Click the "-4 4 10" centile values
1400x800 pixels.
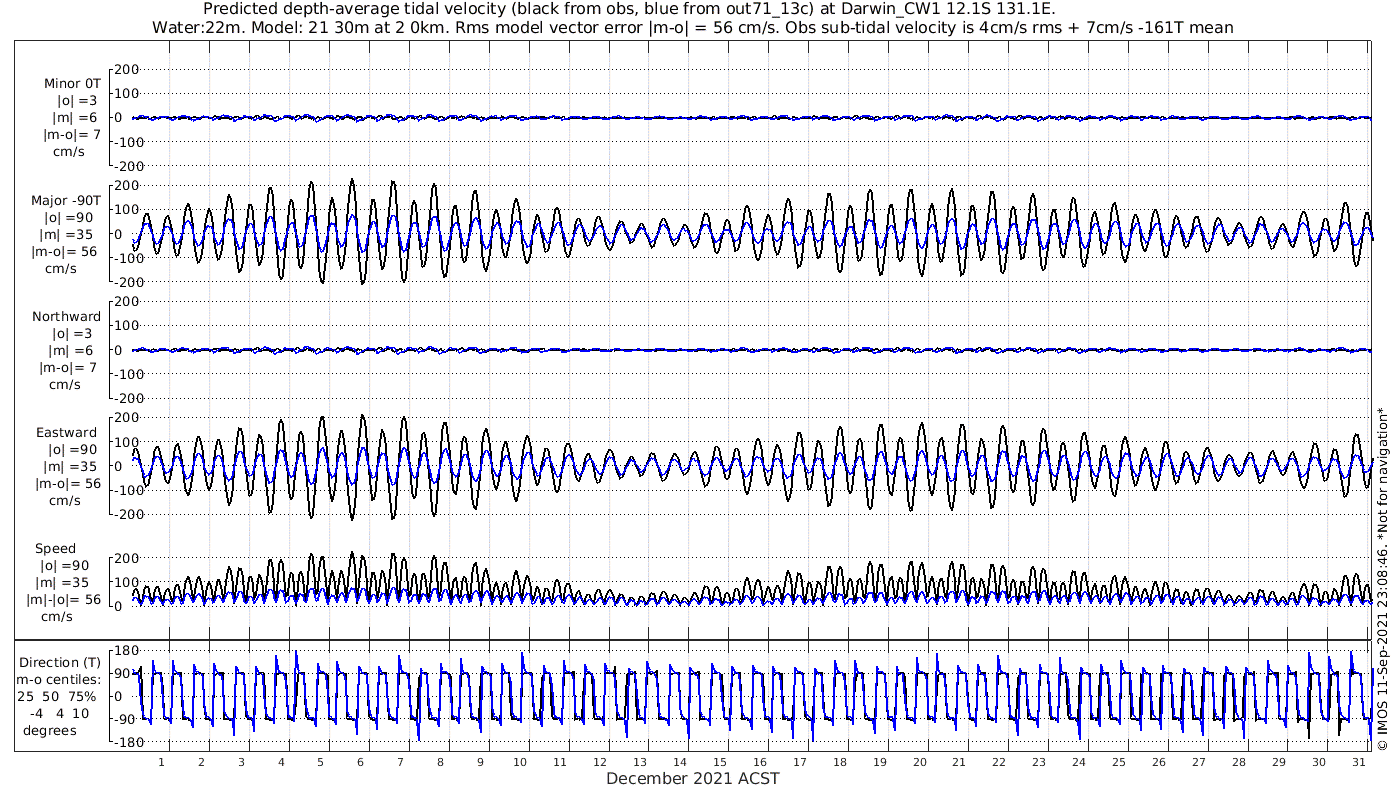point(59,714)
